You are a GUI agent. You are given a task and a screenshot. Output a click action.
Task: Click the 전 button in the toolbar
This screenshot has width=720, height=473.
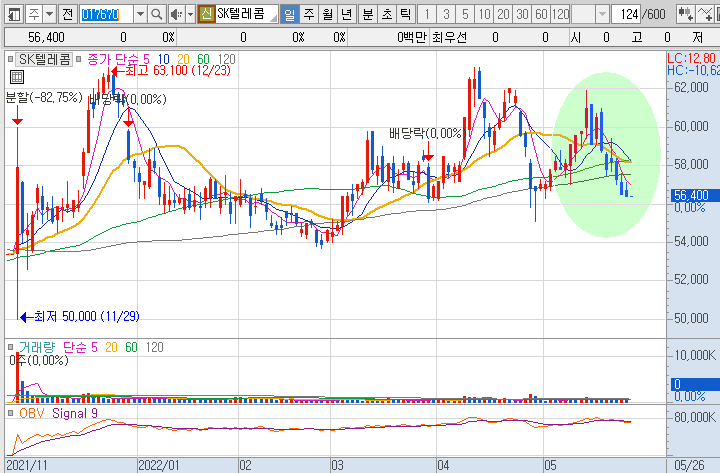(x=68, y=15)
